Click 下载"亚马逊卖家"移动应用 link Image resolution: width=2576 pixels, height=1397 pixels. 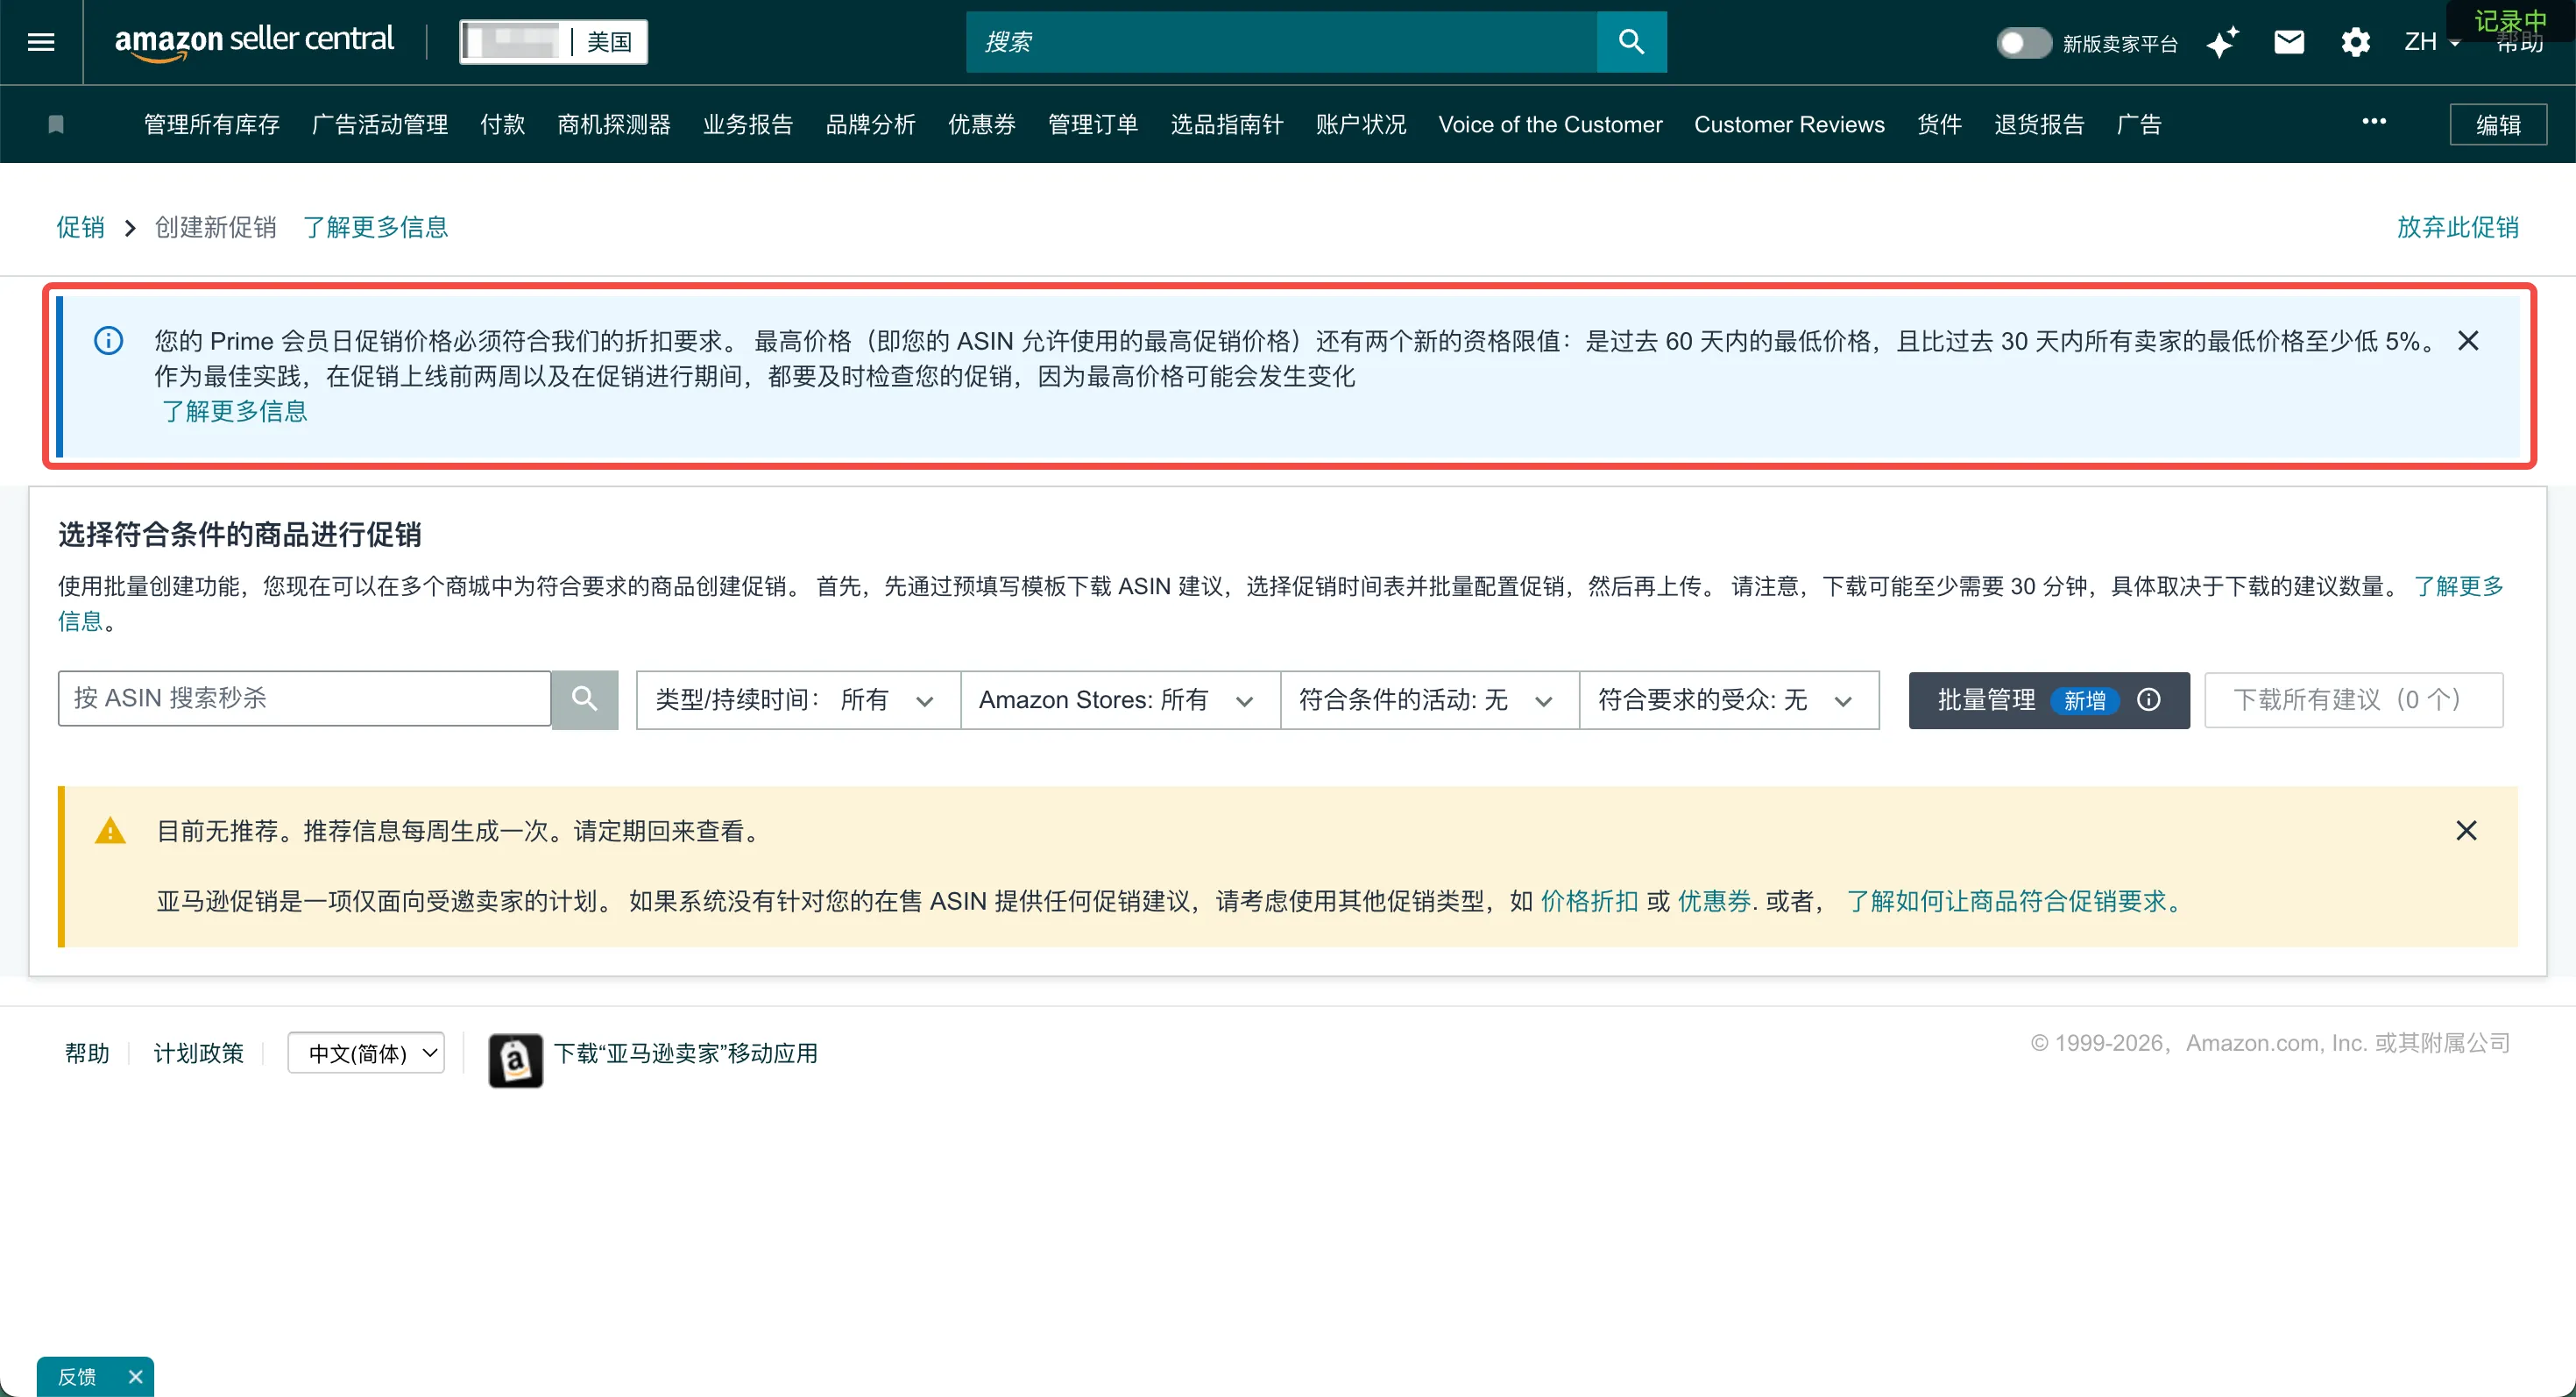[686, 1053]
